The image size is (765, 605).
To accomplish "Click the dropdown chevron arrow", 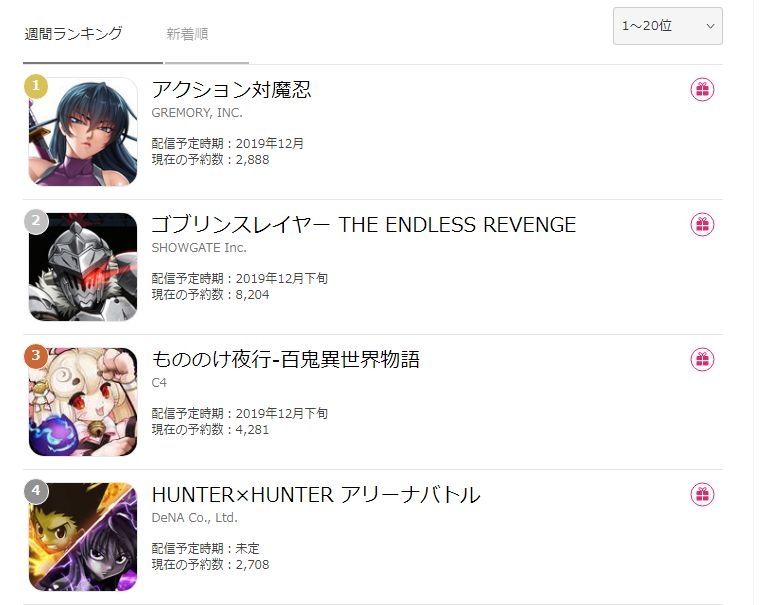I will coord(710,26).
